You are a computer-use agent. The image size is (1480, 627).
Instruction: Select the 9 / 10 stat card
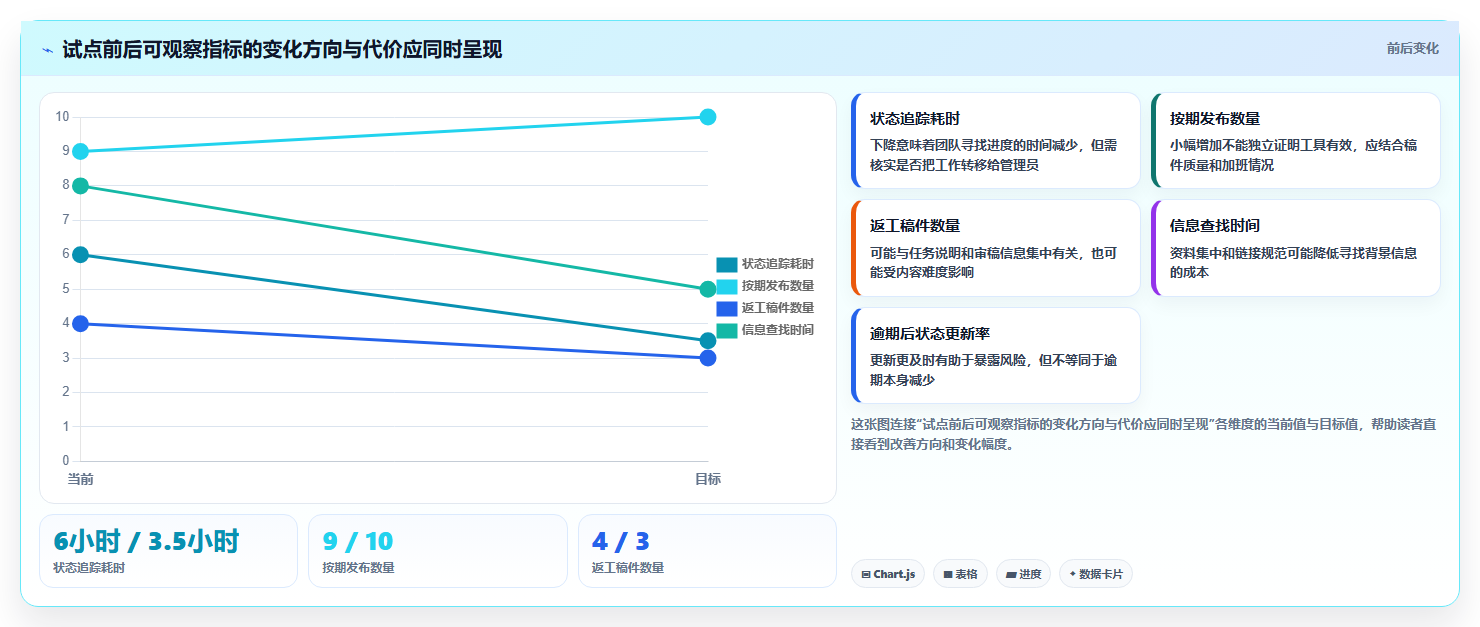coord(438,551)
